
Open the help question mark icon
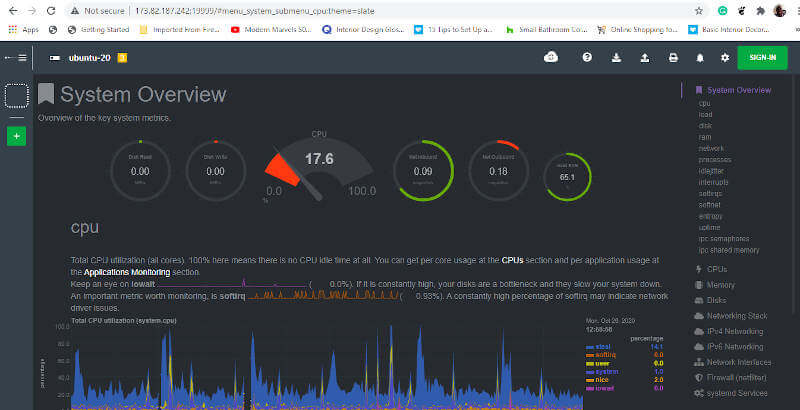click(587, 58)
